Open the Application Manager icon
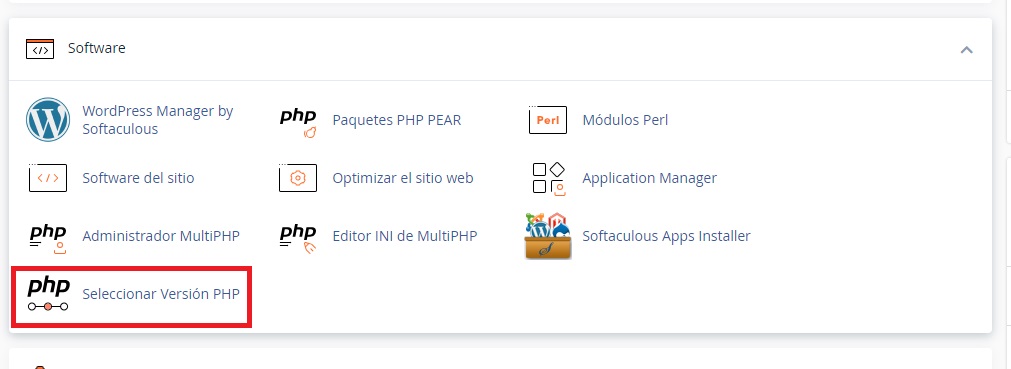1011x369 pixels. click(x=549, y=178)
